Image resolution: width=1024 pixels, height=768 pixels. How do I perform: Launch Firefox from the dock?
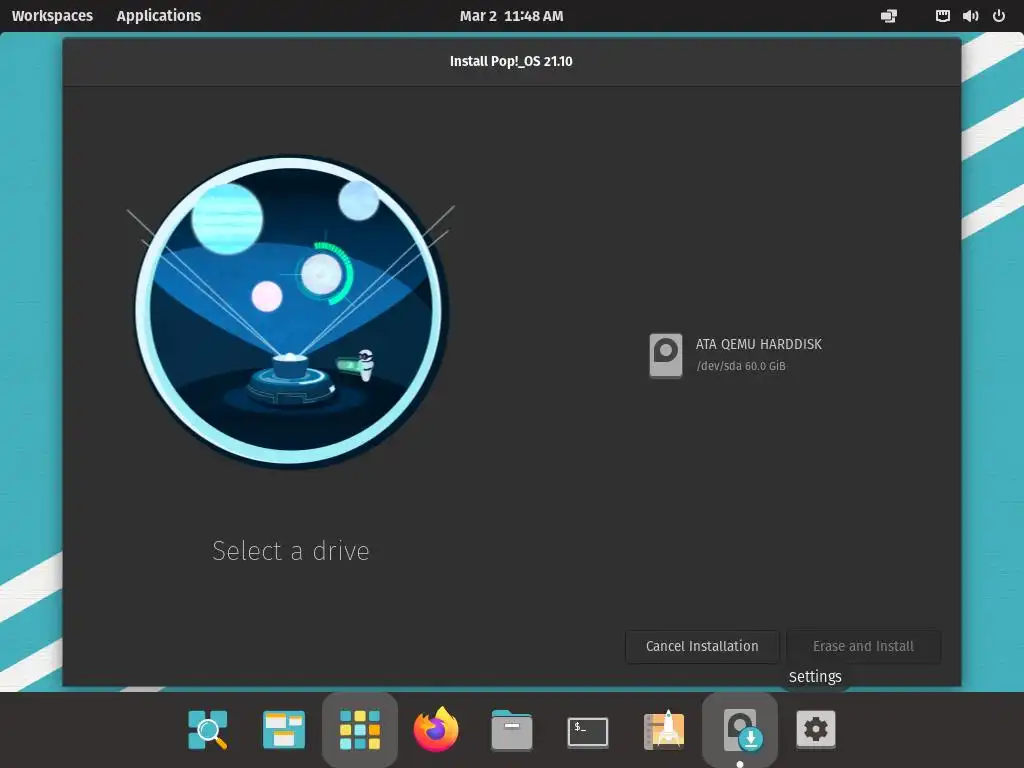pos(436,729)
